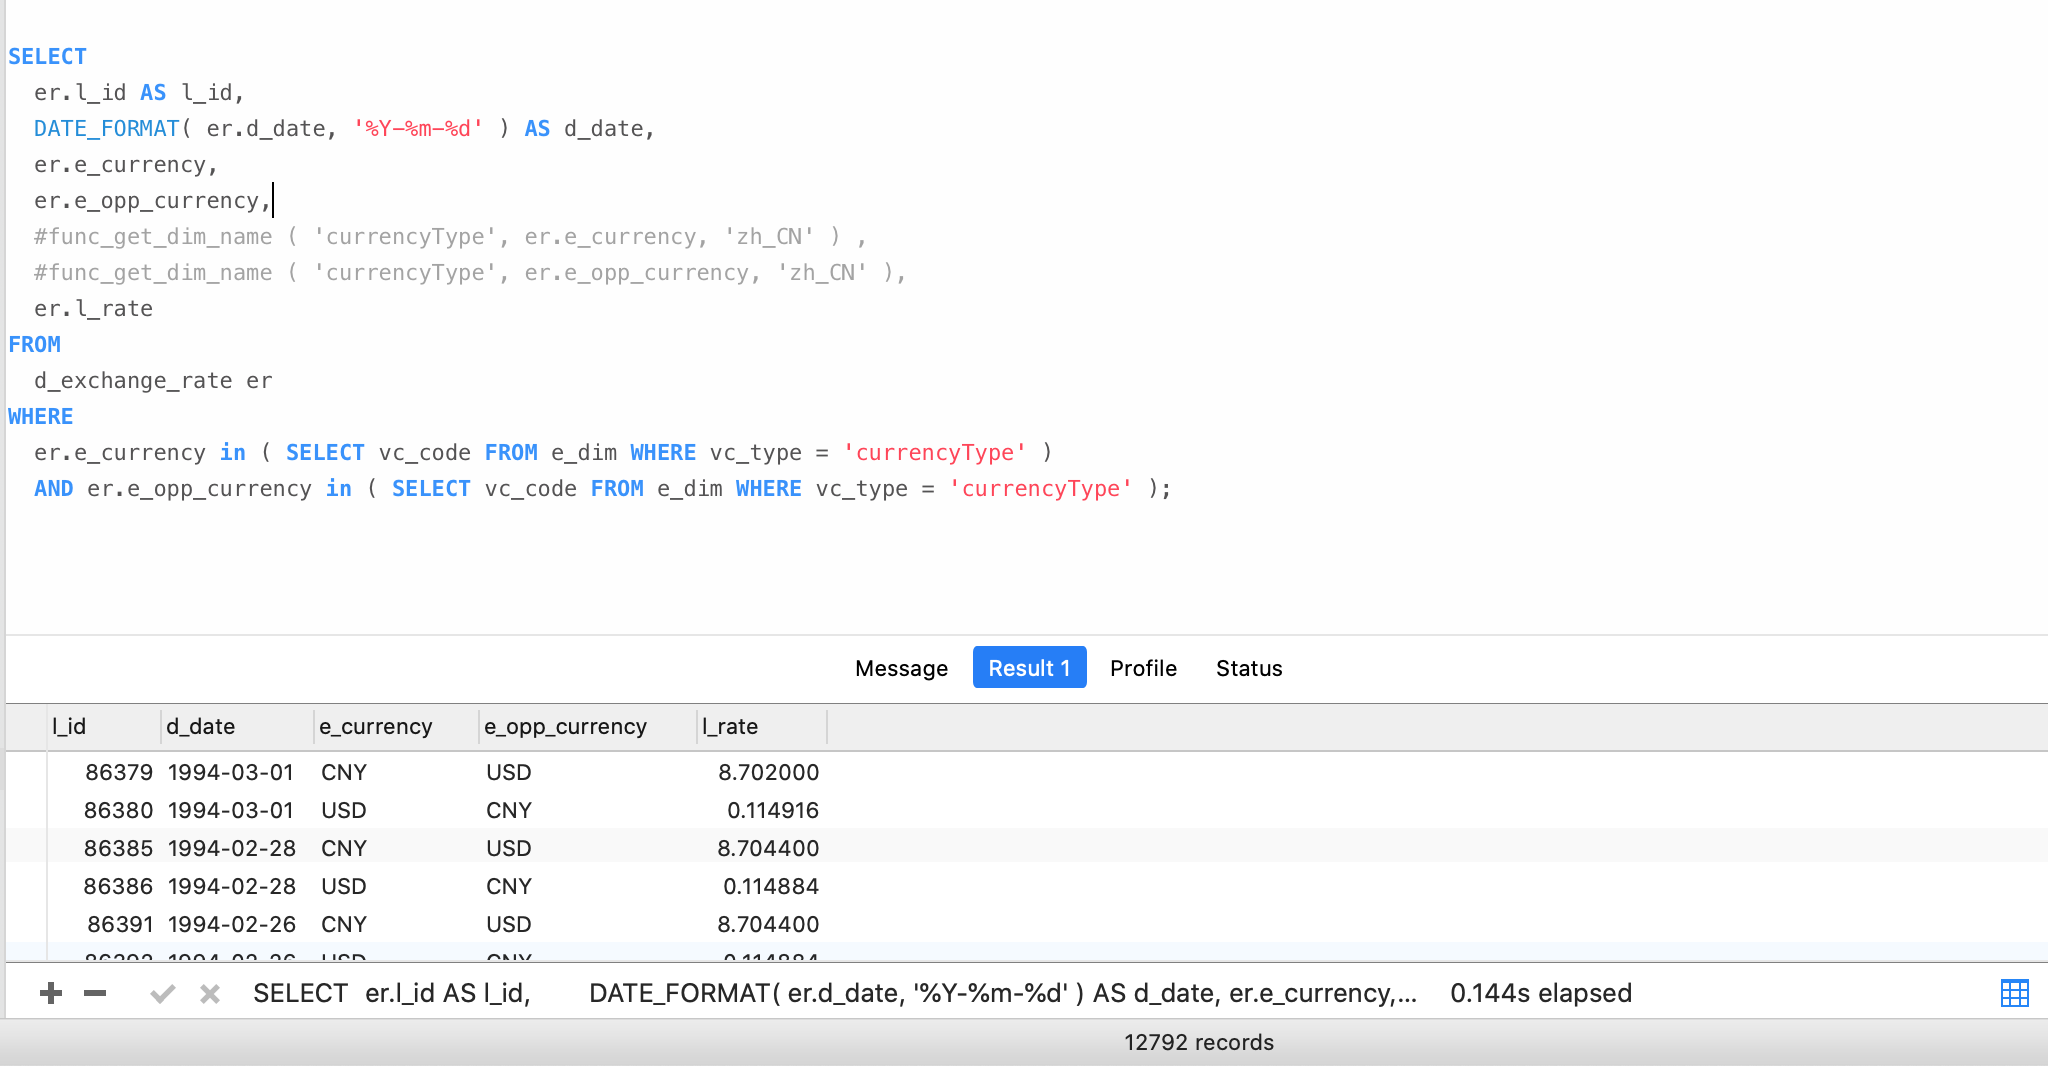This screenshot has width=2048, height=1066.
Task: Click the DATE_FORMAT function in the editor
Action: [107, 129]
